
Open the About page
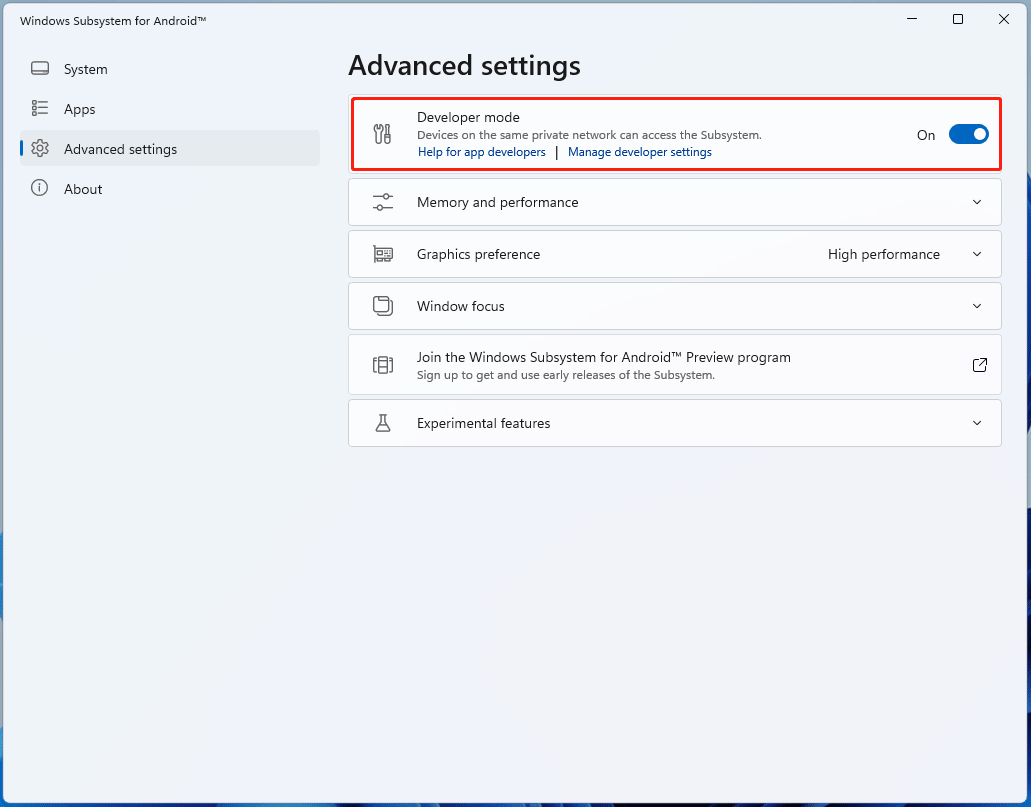coord(83,188)
